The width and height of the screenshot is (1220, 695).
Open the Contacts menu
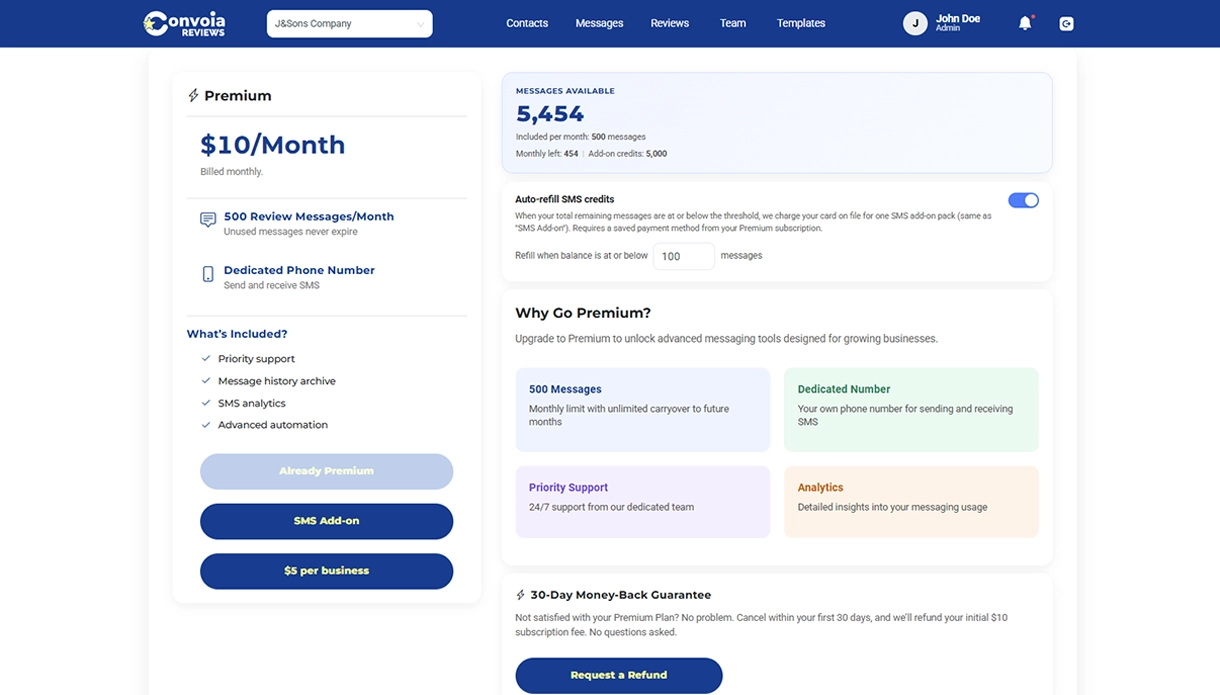click(x=527, y=23)
